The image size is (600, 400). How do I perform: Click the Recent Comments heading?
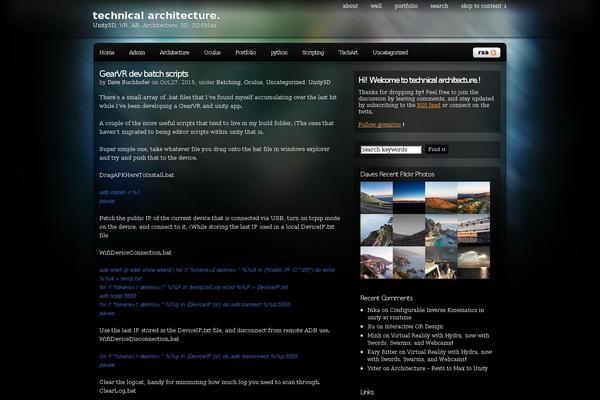point(386,298)
